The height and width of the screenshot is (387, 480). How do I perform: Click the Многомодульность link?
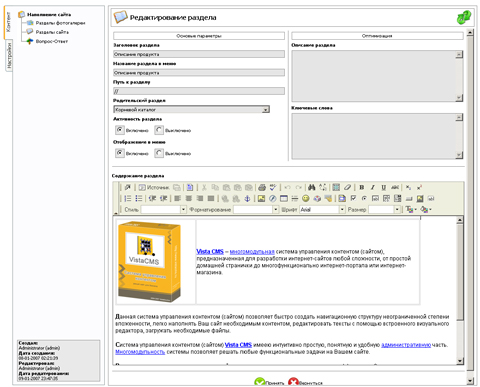pos(140,352)
